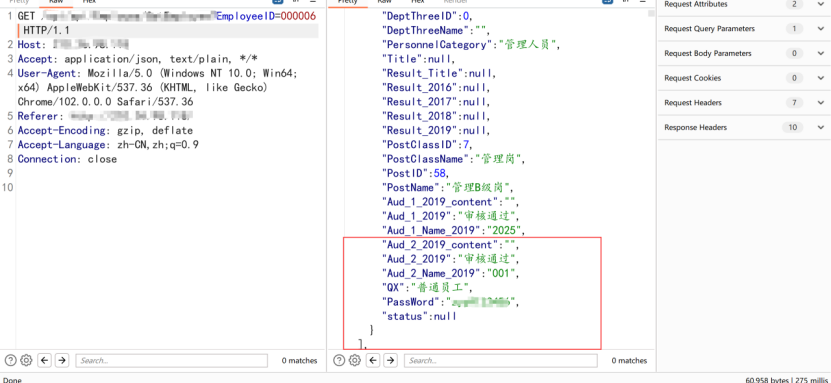Click the "status":null response line
This screenshot has height=383, width=831.
[419, 316]
